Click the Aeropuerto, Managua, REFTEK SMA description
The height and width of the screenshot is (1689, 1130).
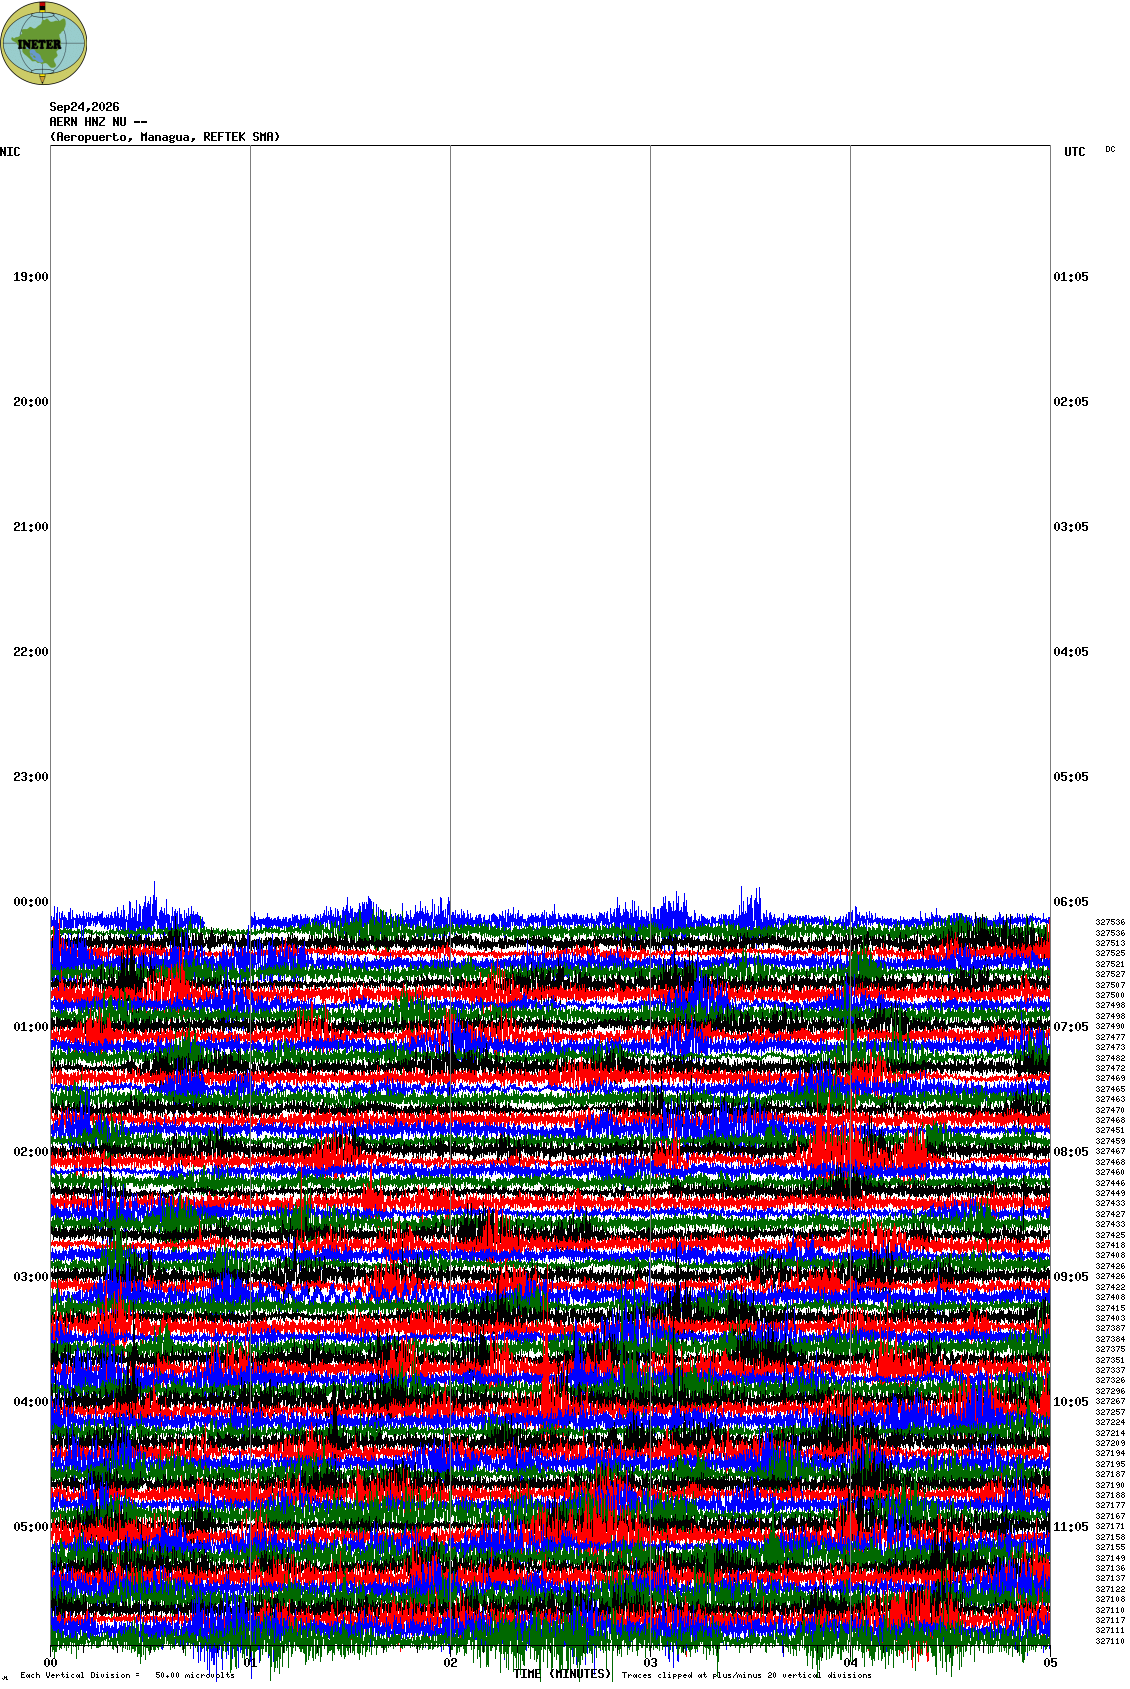pyautogui.click(x=165, y=137)
